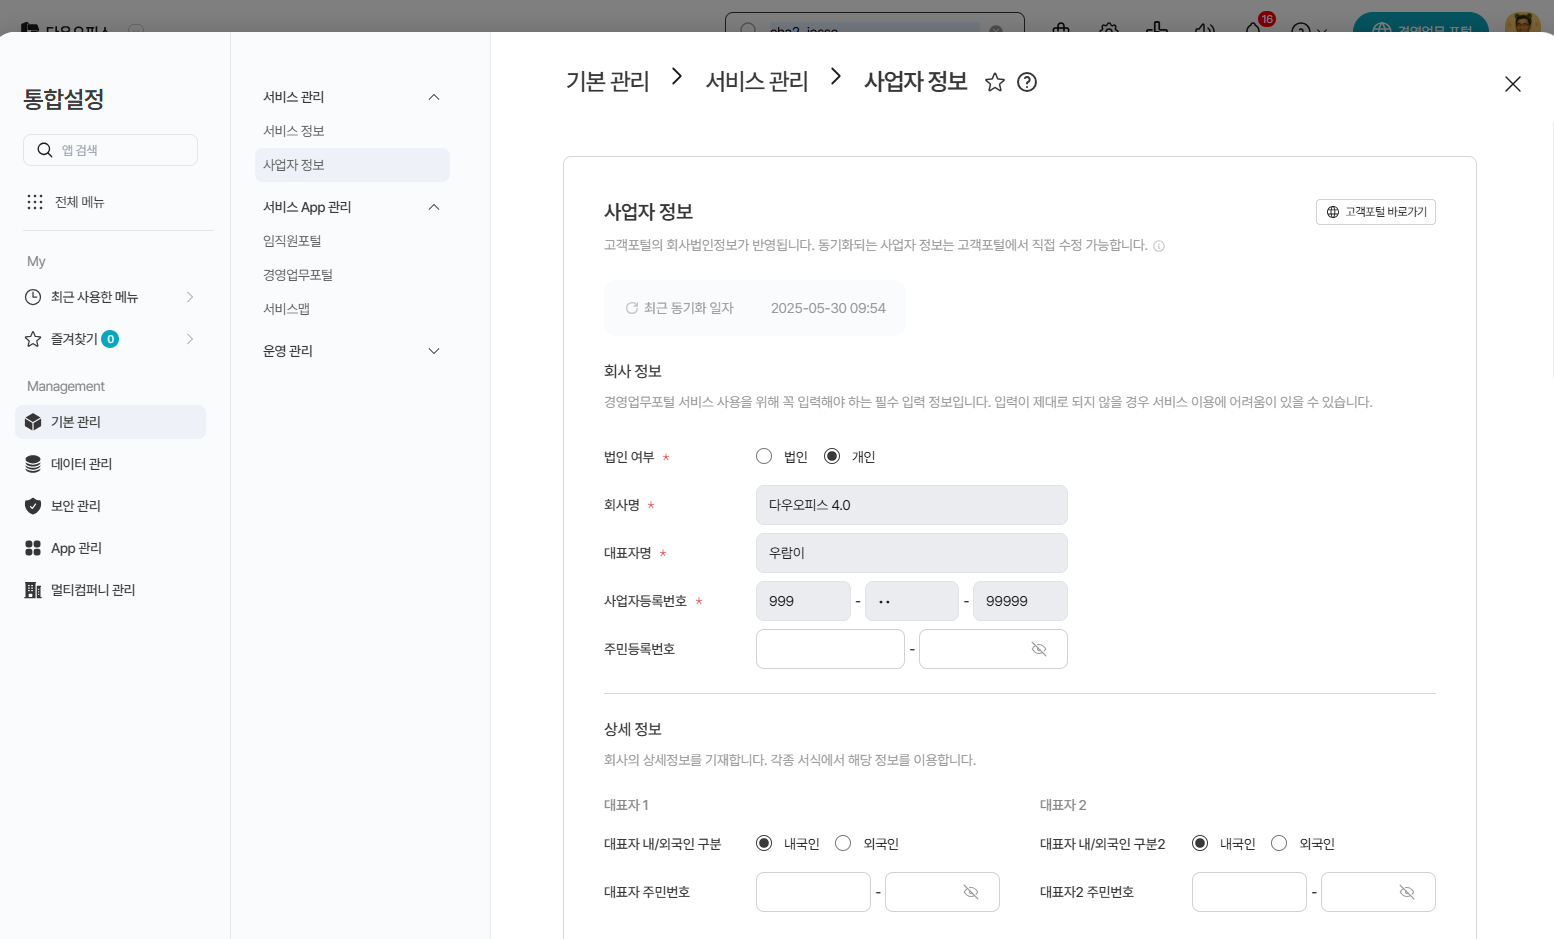Expand 최근 사용한 메뉴 submenu

coord(190,297)
